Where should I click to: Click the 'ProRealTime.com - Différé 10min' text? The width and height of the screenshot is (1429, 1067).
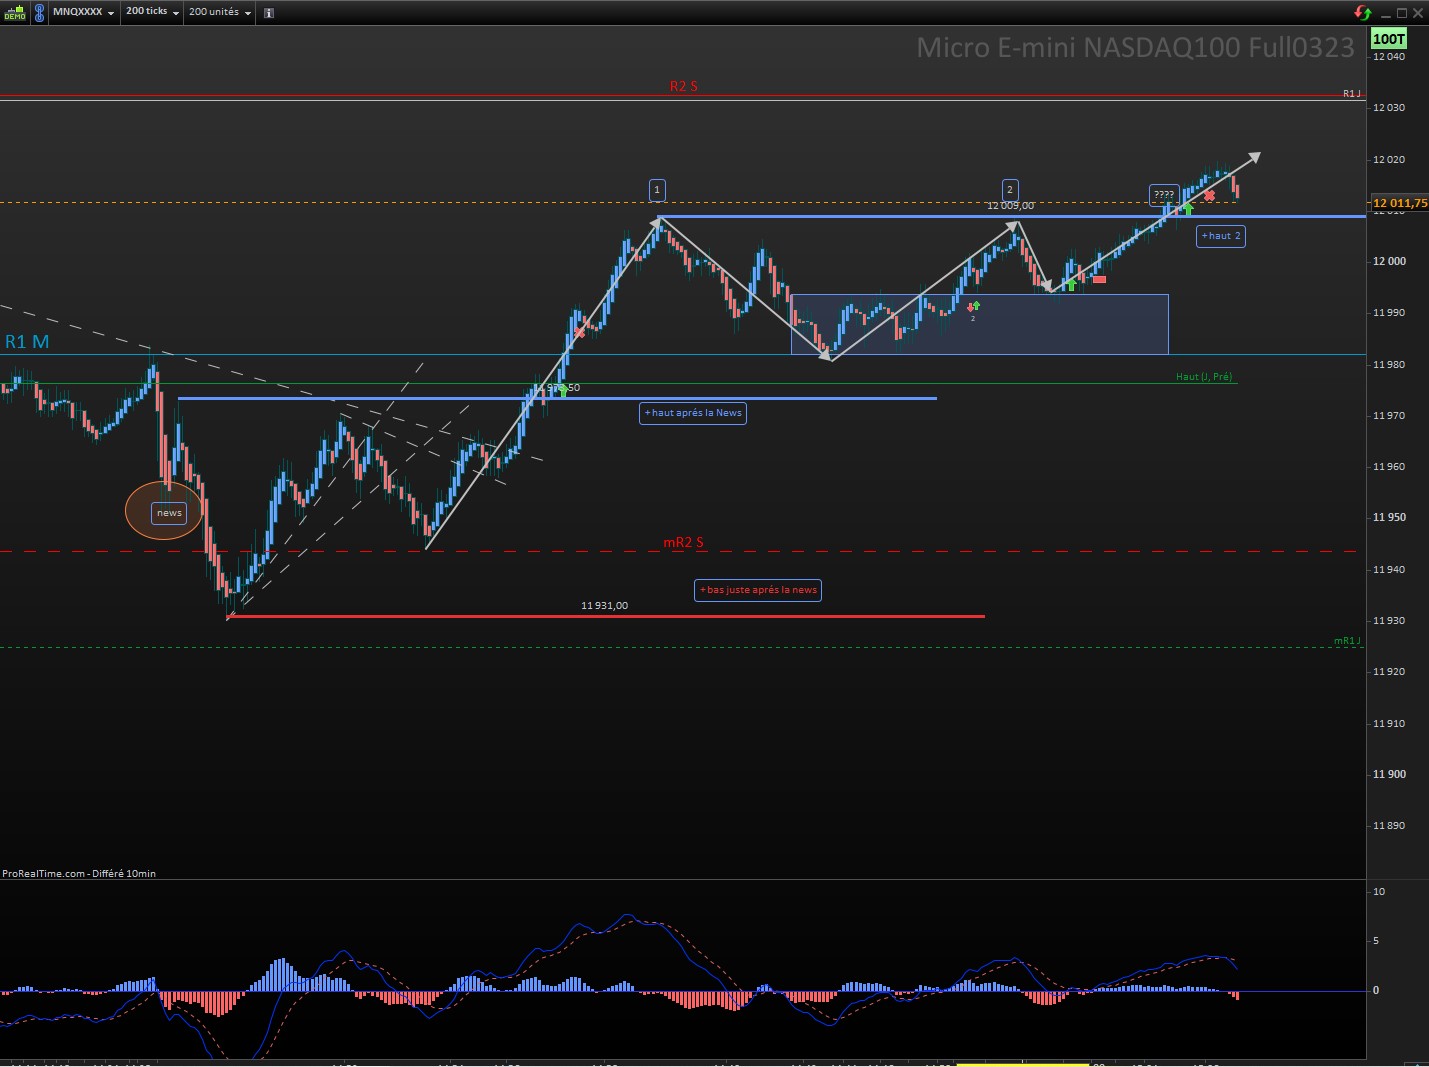pos(79,873)
